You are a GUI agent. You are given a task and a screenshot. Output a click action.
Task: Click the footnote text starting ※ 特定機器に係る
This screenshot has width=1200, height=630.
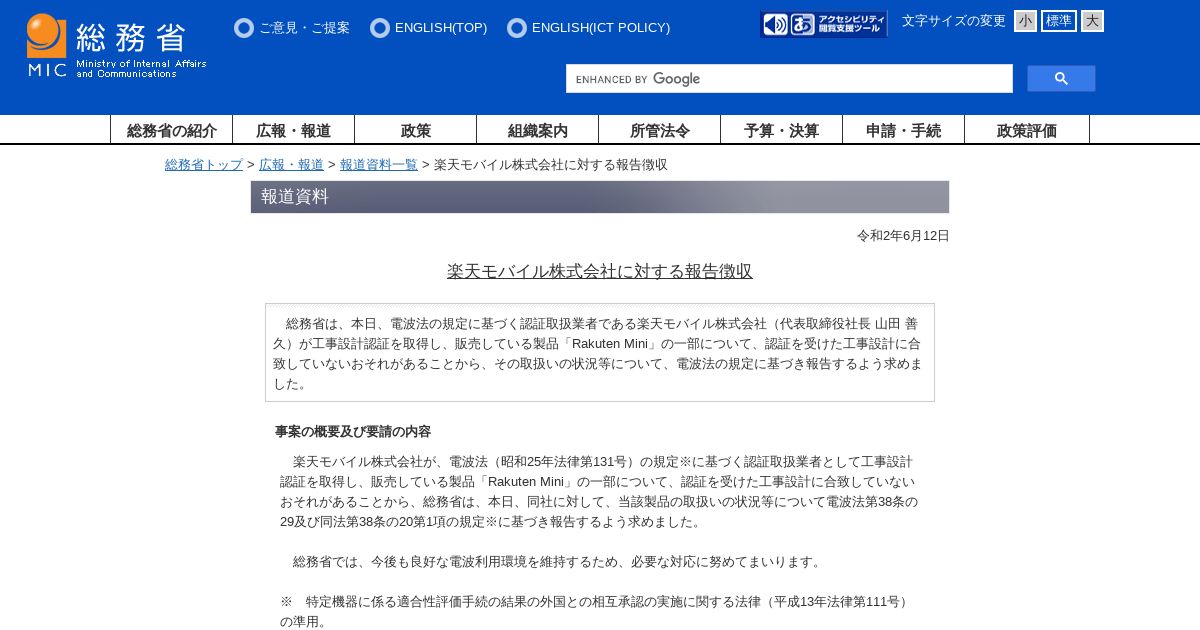pyautogui.click(x=596, y=611)
